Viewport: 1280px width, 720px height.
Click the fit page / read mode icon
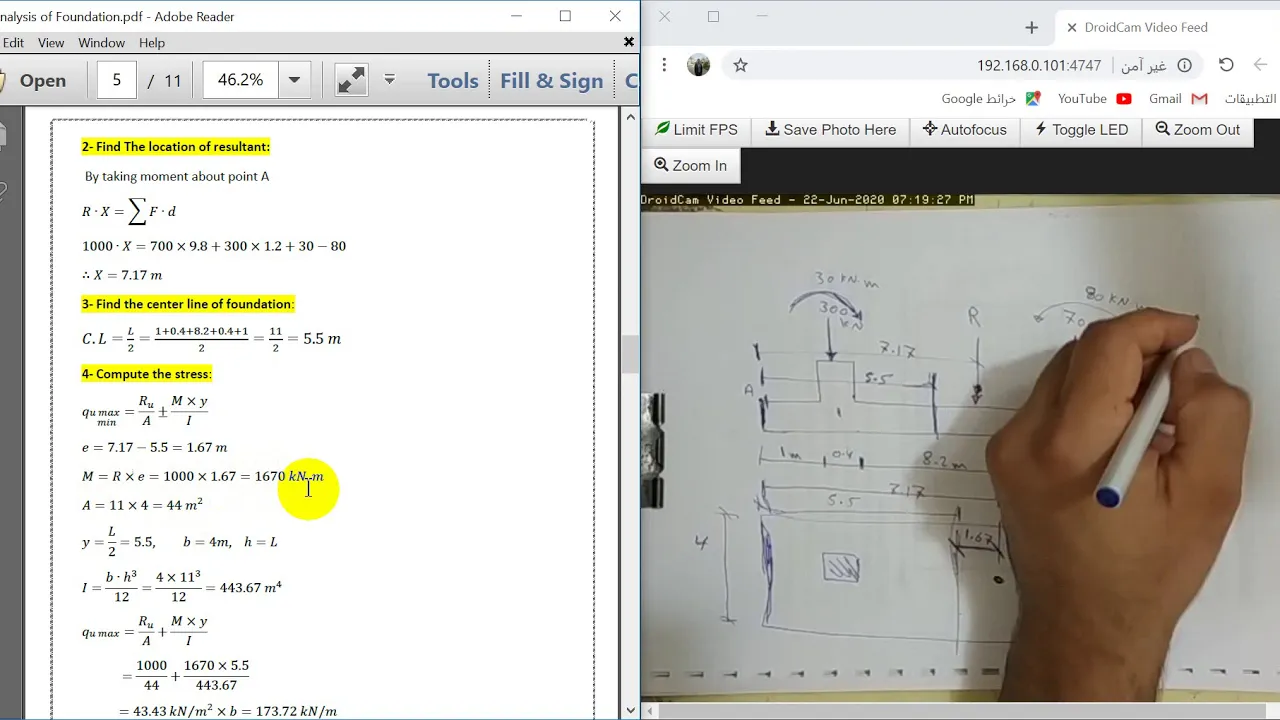[x=351, y=80]
